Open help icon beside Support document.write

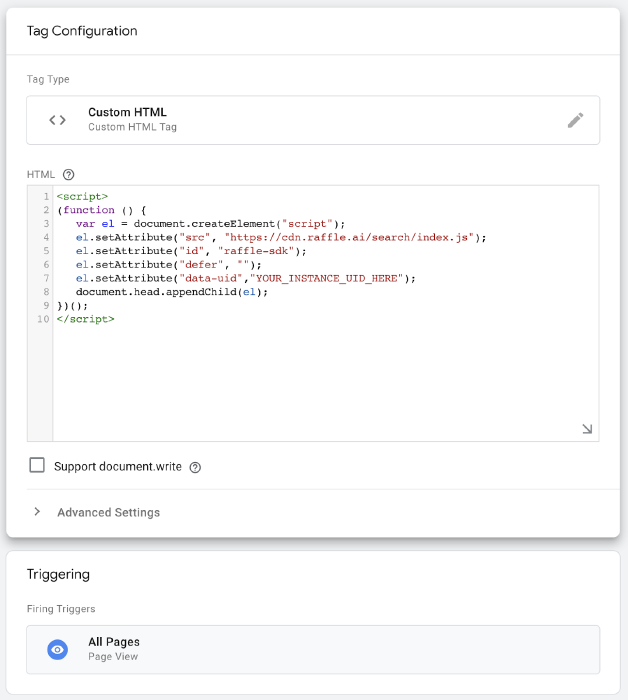[195, 467]
